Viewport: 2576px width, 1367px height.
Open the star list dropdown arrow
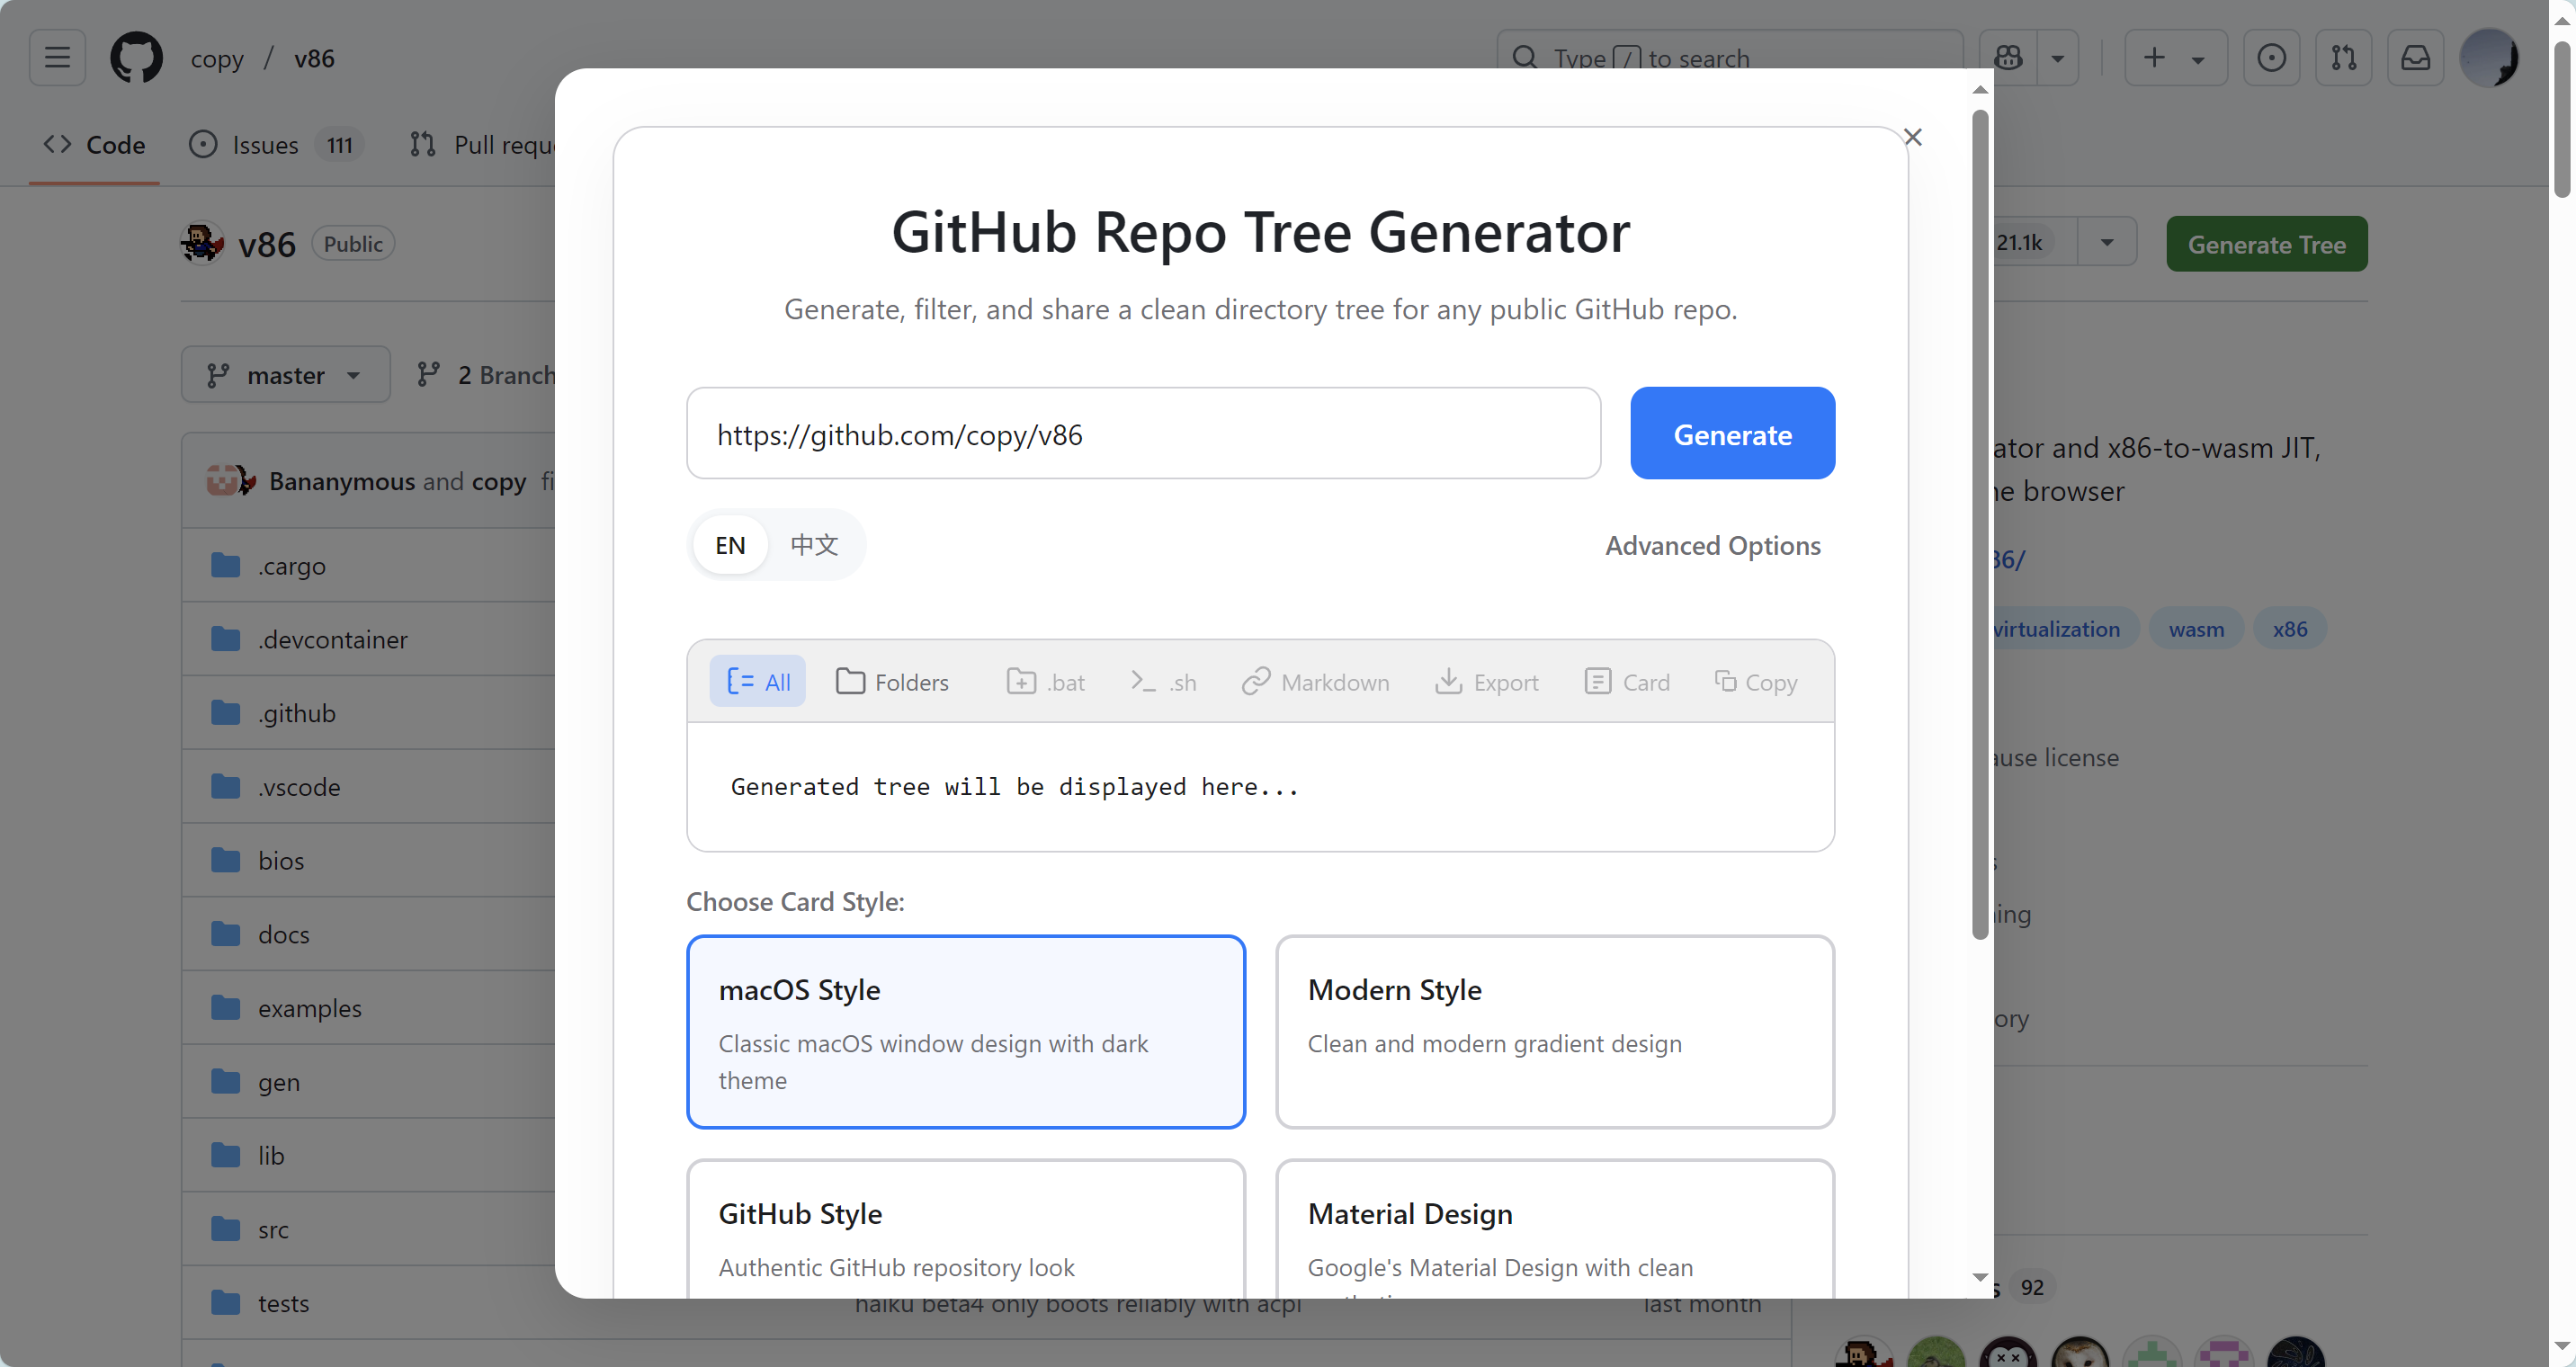pos(2106,242)
